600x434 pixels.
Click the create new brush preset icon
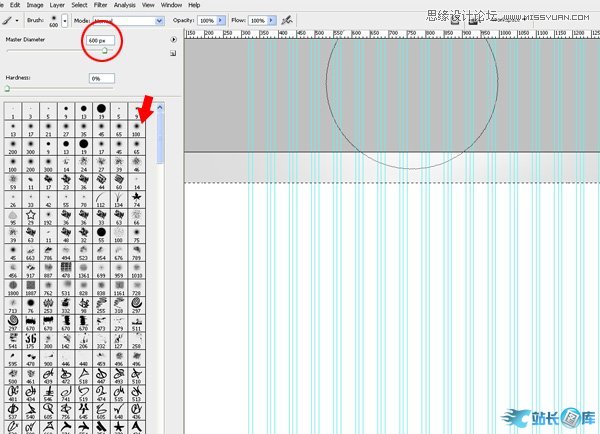(173, 54)
